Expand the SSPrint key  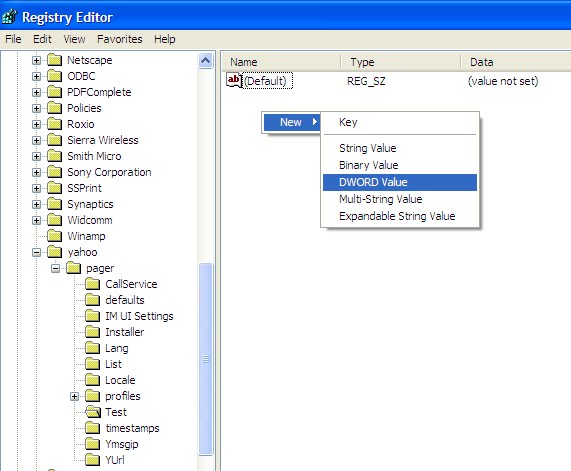pos(36,188)
